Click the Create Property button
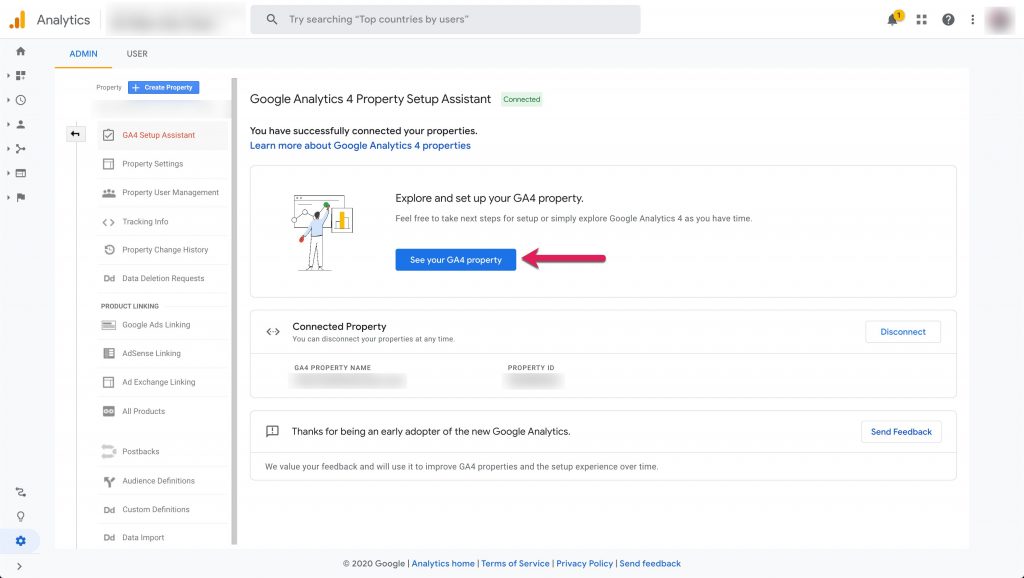The height and width of the screenshot is (578, 1024). point(163,88)
